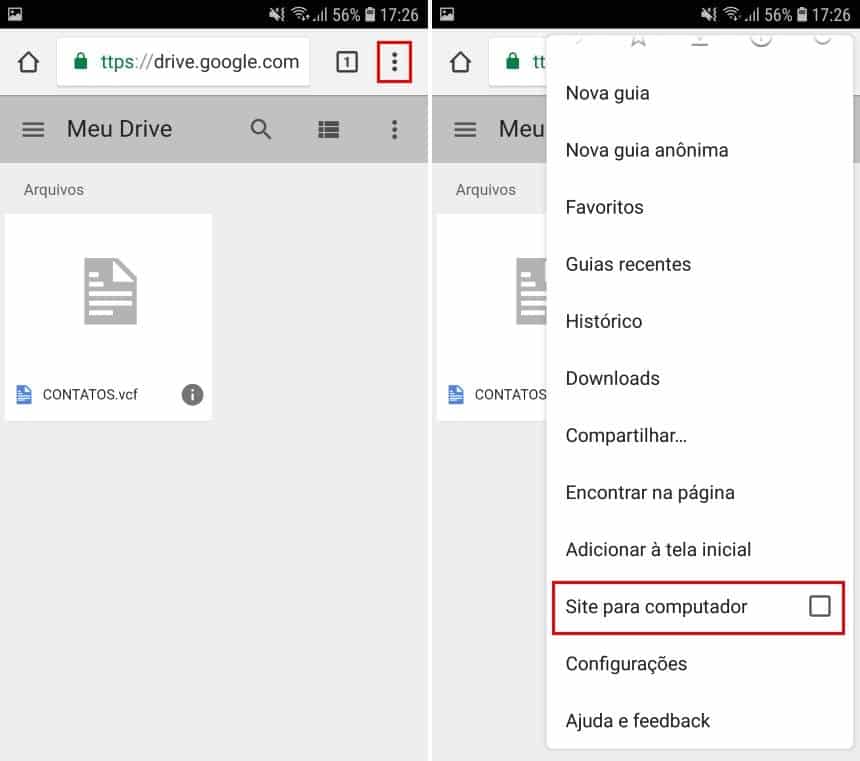Screen dimensions: 860x761
Task: Tap the 'Site para computador' label
Action: click(x=656, y=607)
